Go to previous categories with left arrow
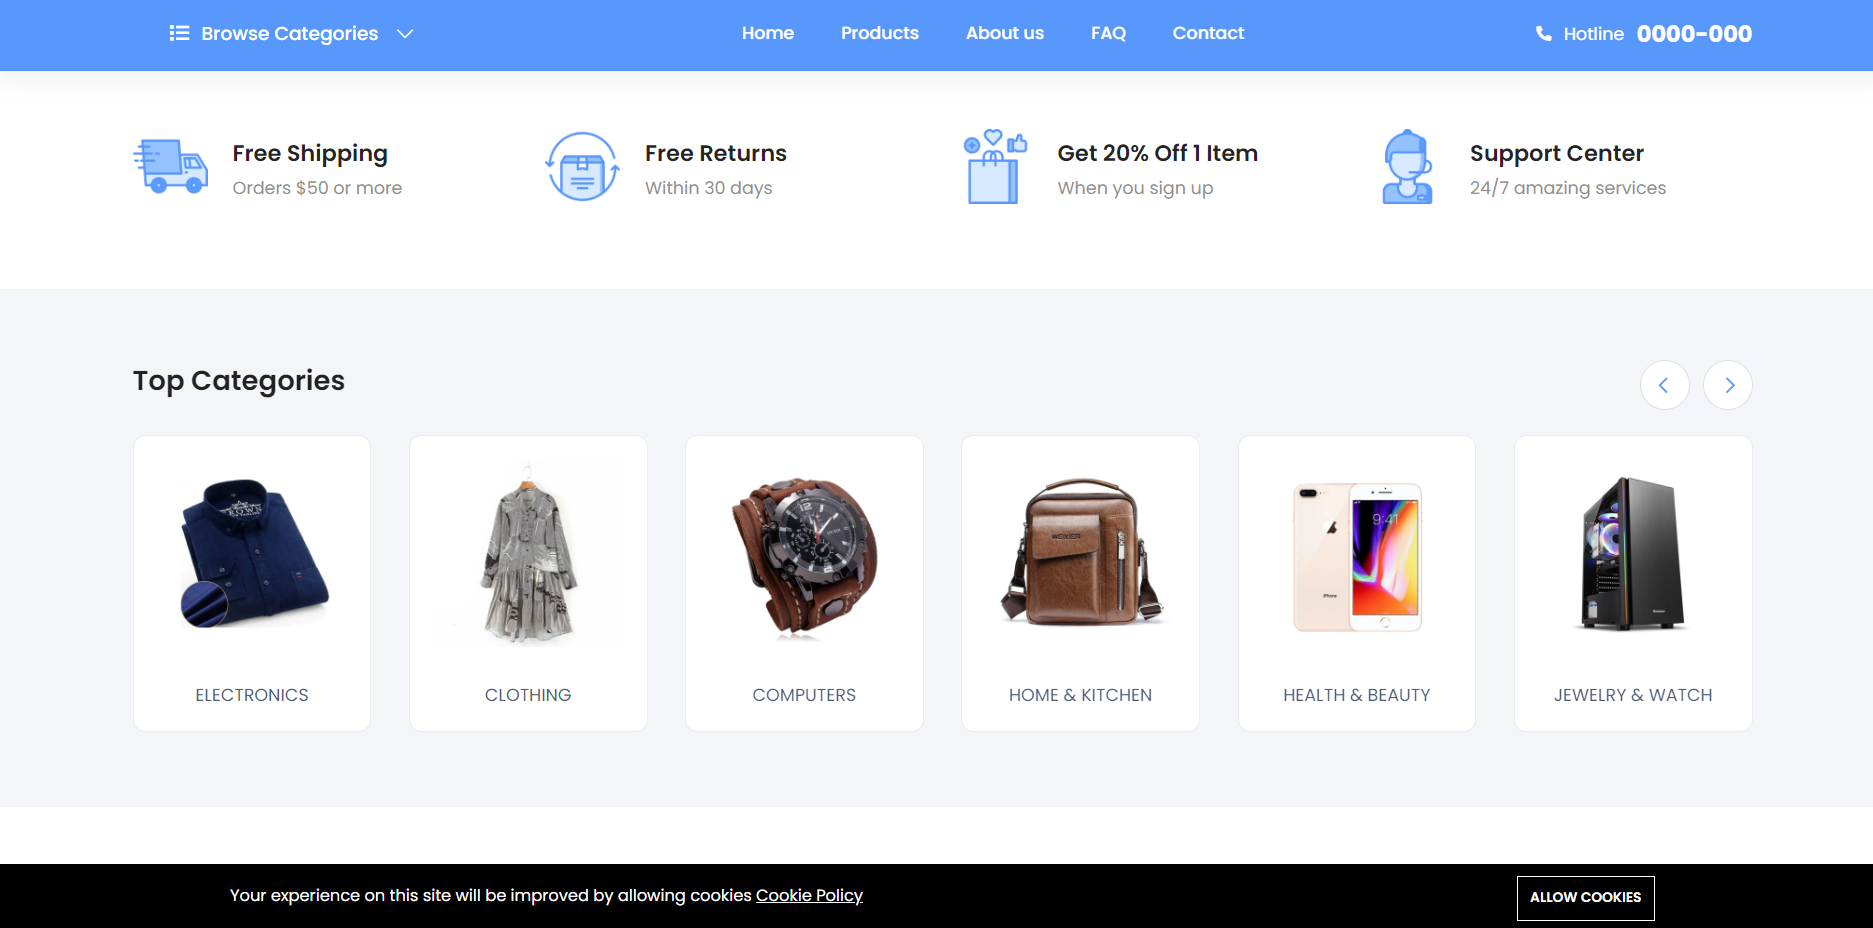 [1665, 385]
